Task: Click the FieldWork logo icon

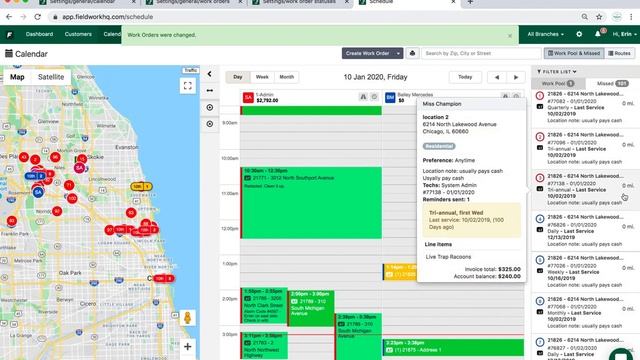Action: tap(9, 35)
